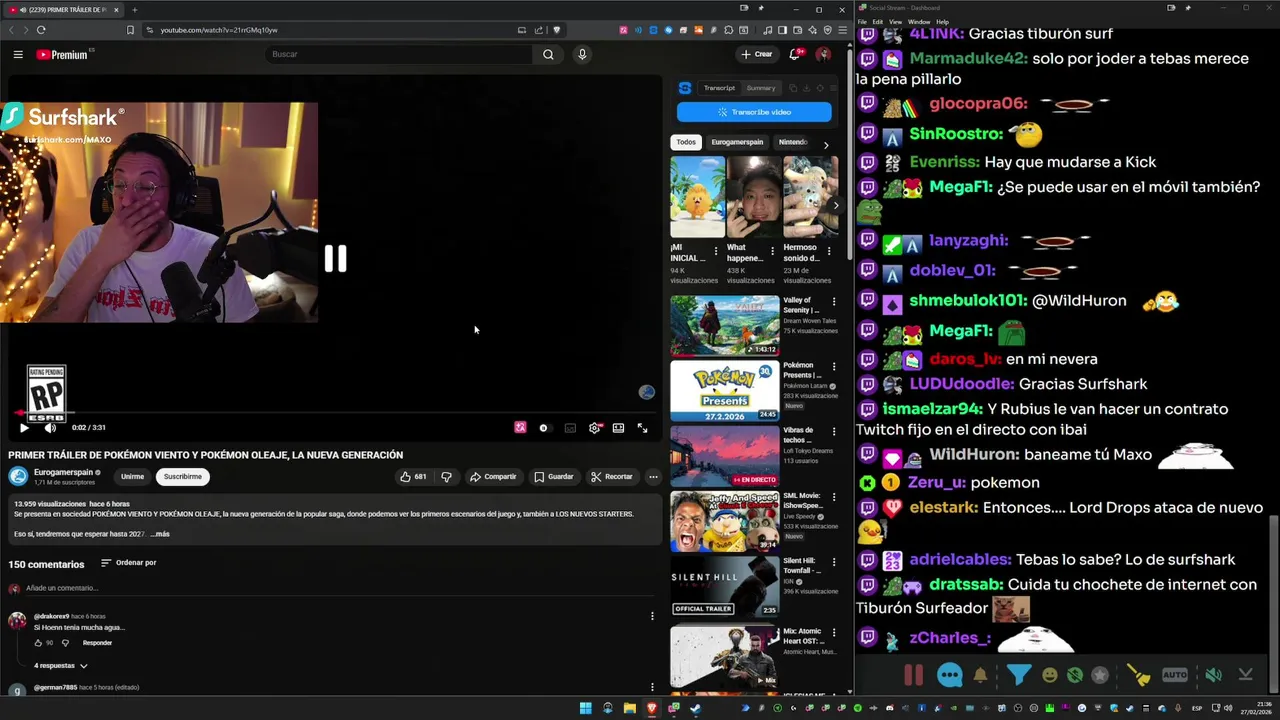The height and width of the screenshot is (720, 1280).
Task: Bookmark the page from the address bar
Action: (x=130, y=30)
